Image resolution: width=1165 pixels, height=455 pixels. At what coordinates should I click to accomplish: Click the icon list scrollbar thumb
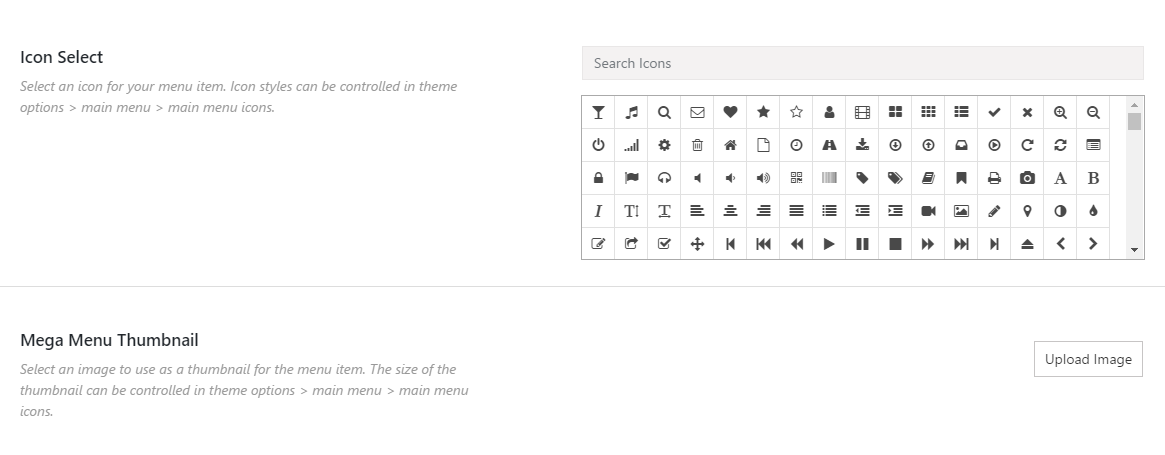pos(1134,121)
